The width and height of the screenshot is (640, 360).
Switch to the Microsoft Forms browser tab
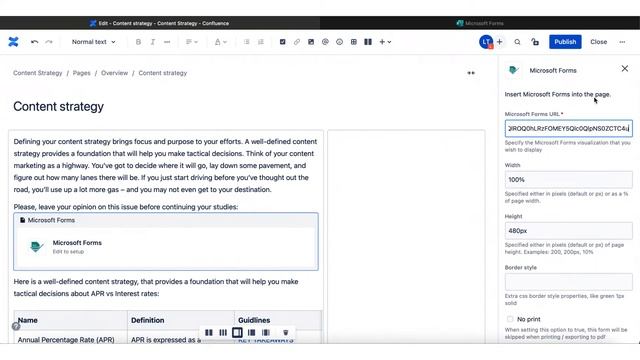(480, 23)
